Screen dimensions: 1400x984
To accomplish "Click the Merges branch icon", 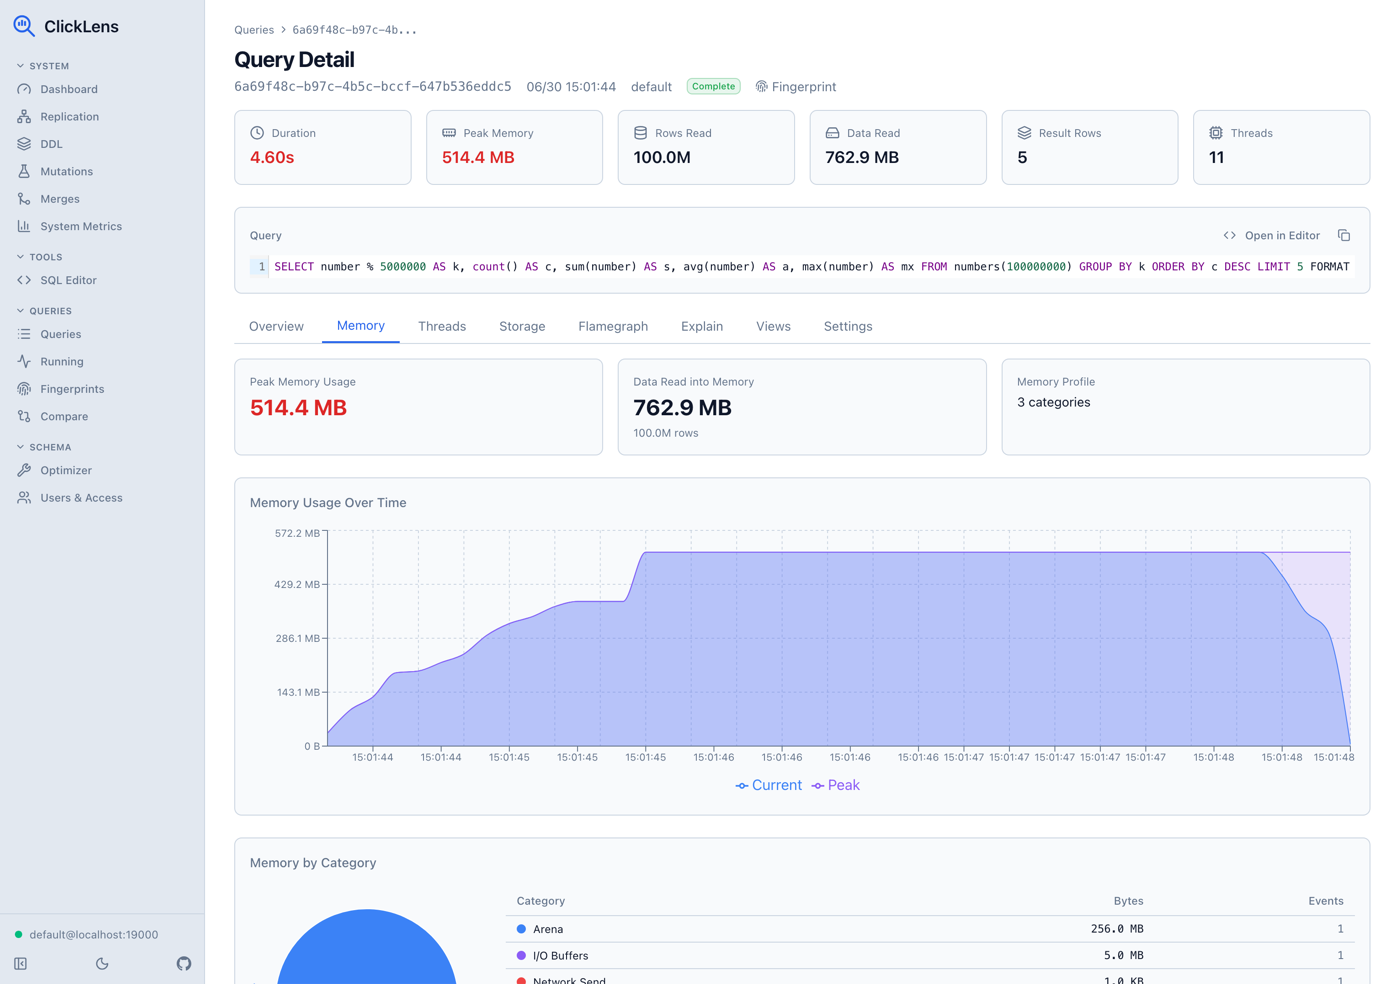I will point(24,199).
